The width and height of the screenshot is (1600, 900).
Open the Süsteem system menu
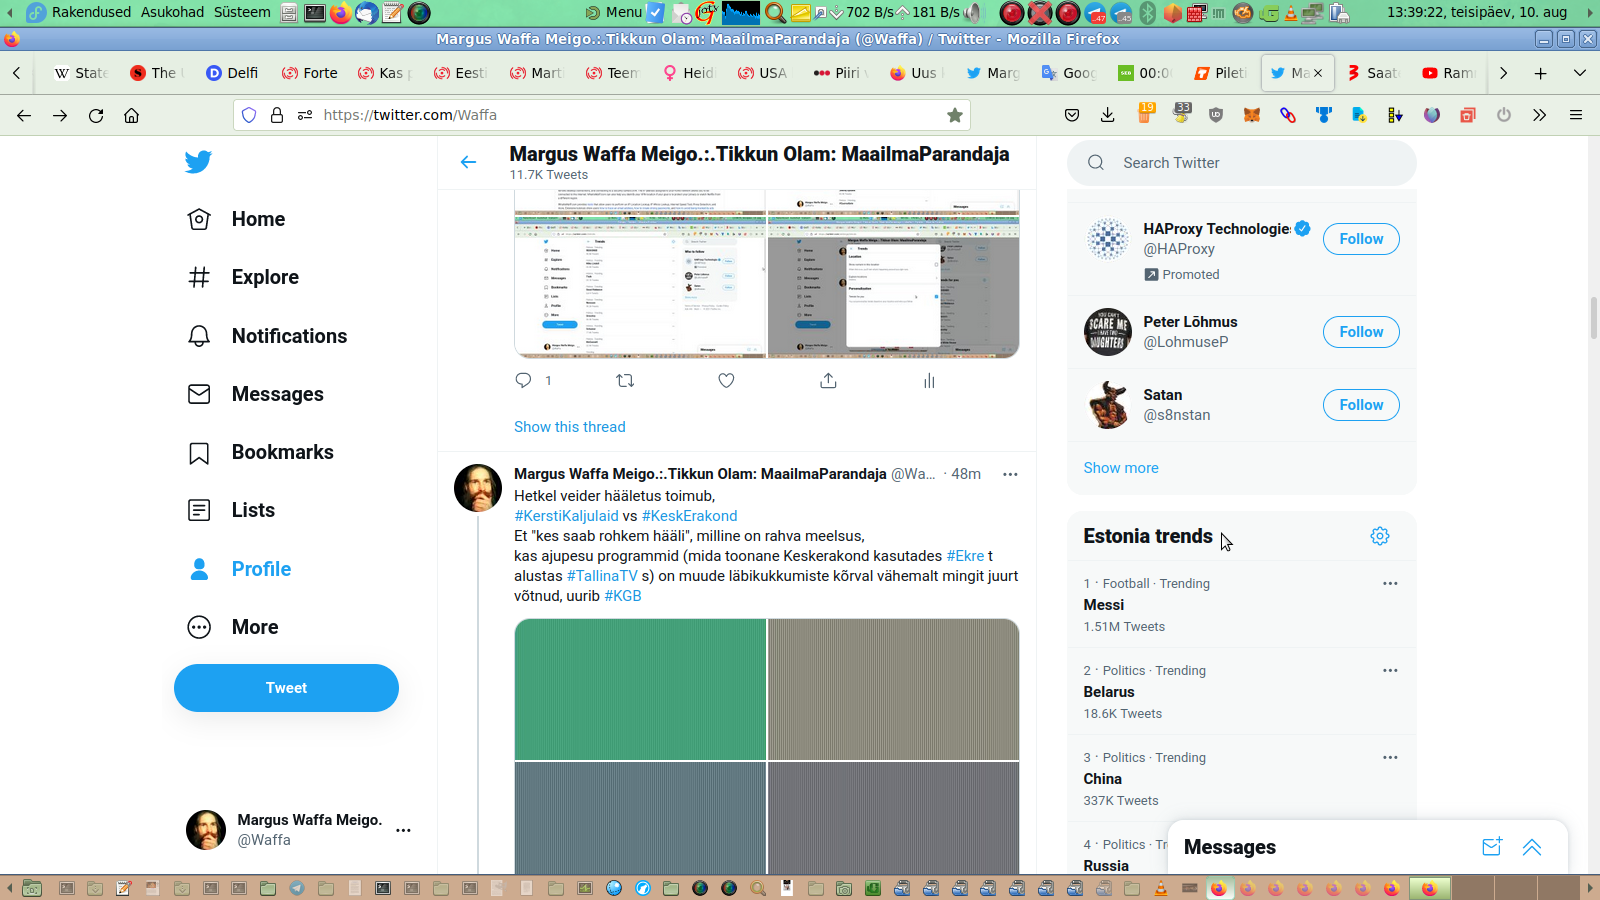pos(242,12)
